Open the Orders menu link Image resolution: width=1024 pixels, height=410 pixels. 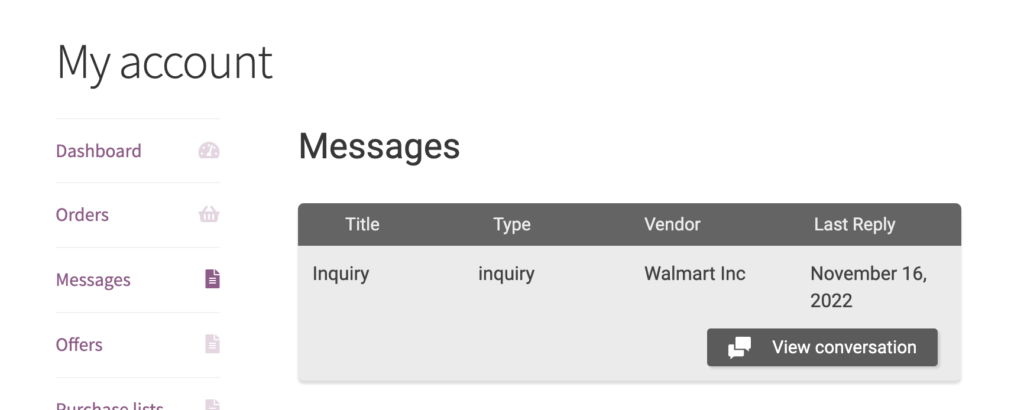(x=82, y=215)
